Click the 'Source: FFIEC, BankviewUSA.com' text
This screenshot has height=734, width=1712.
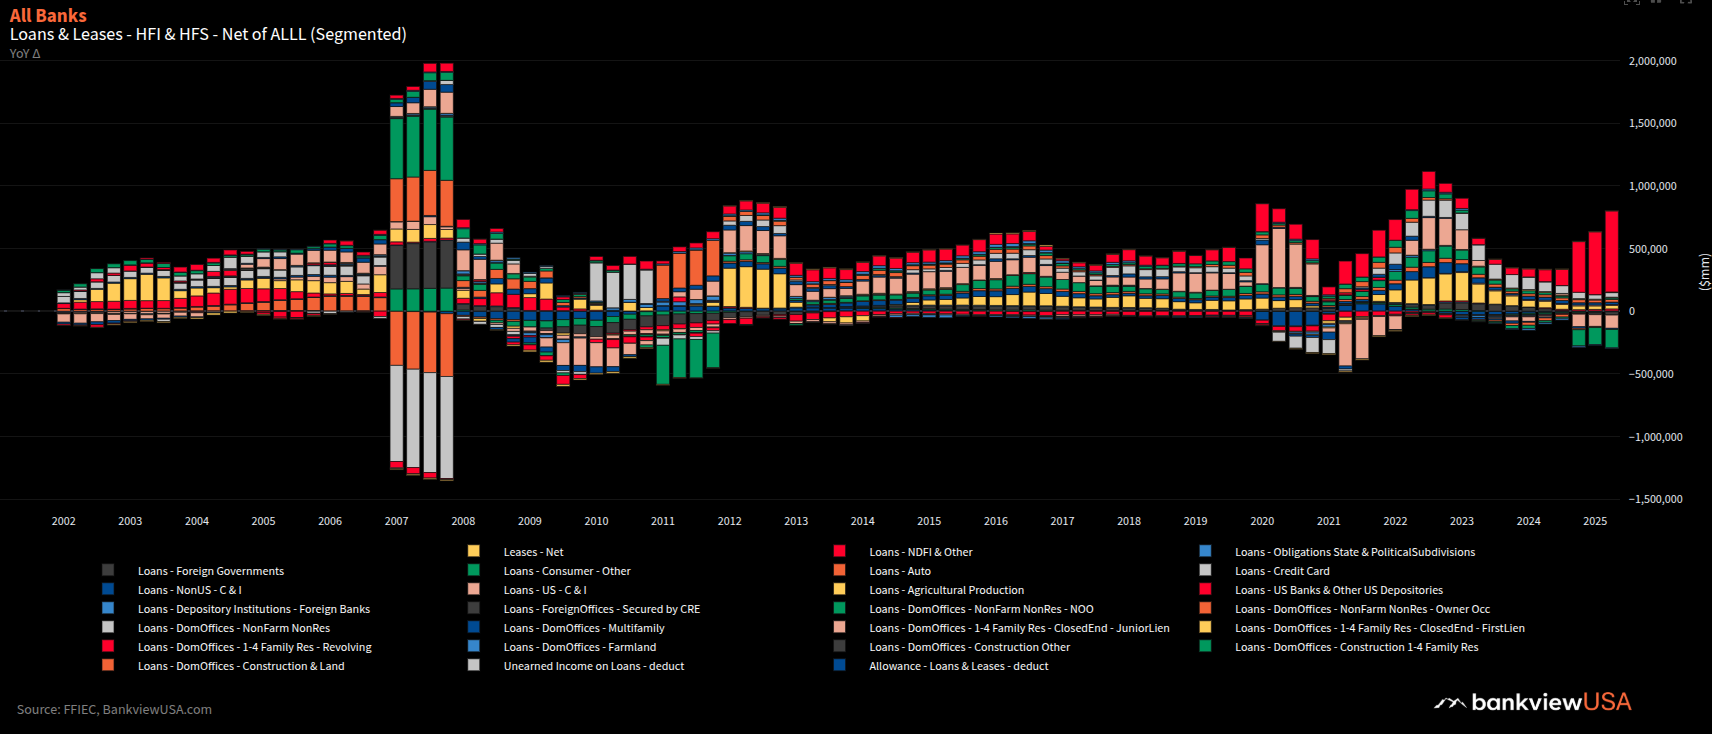114,709
